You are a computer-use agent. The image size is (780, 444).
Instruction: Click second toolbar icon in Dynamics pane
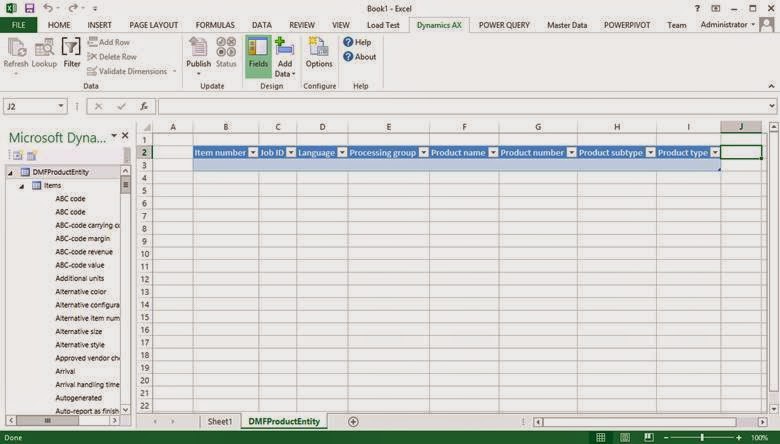click(32, 156)
